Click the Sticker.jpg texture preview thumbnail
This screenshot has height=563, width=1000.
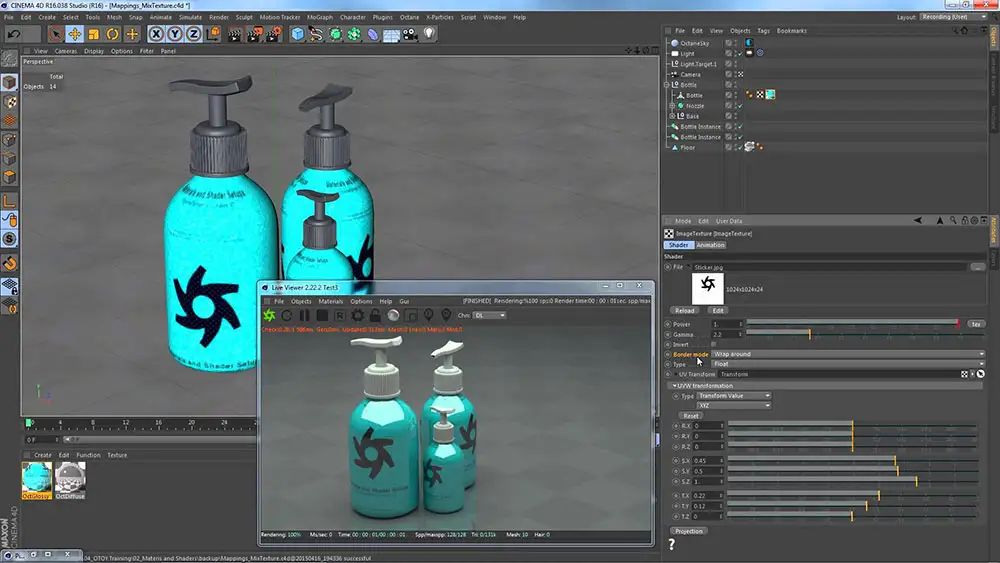pos(708,288)
